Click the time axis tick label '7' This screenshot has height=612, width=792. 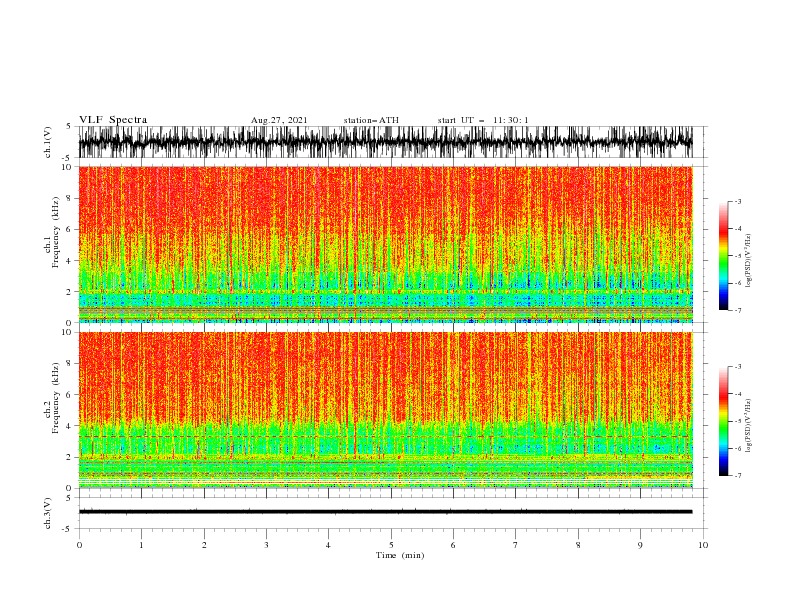[516, 545]
